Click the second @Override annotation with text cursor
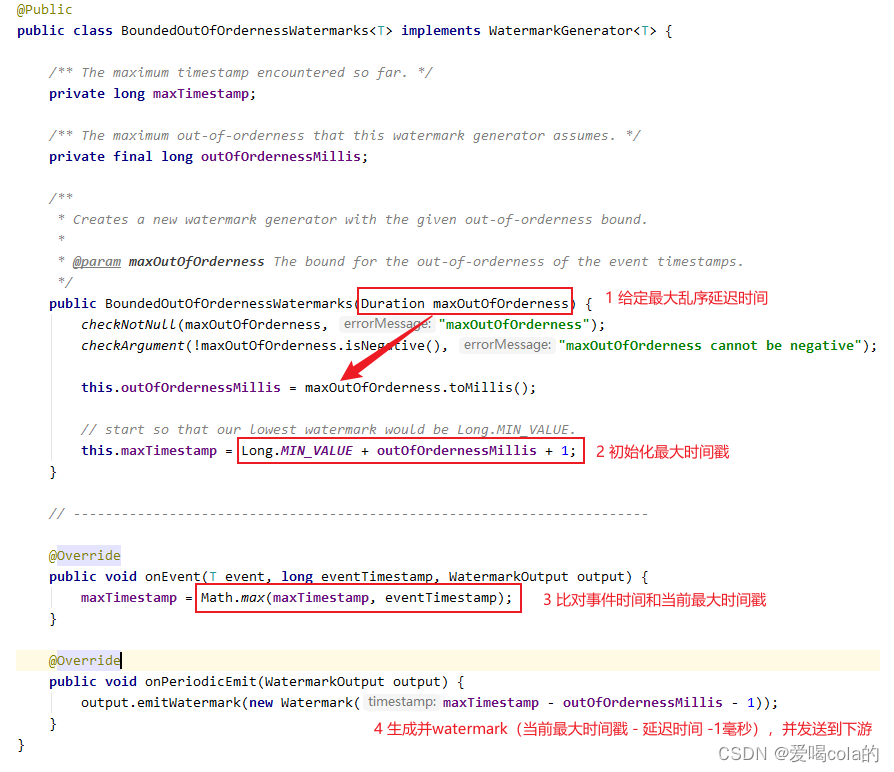894x772 pixels. tap(84, 660)
